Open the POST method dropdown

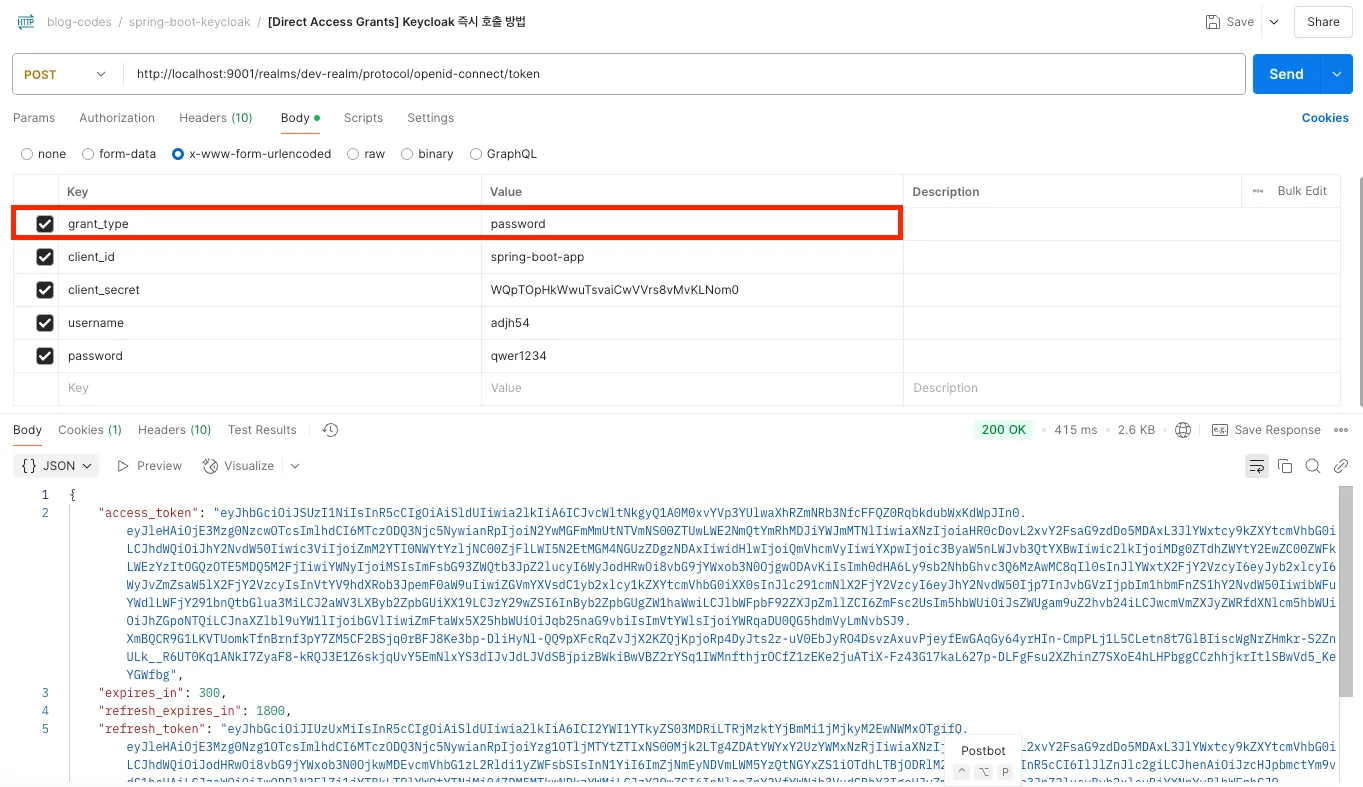coord(65,74)
